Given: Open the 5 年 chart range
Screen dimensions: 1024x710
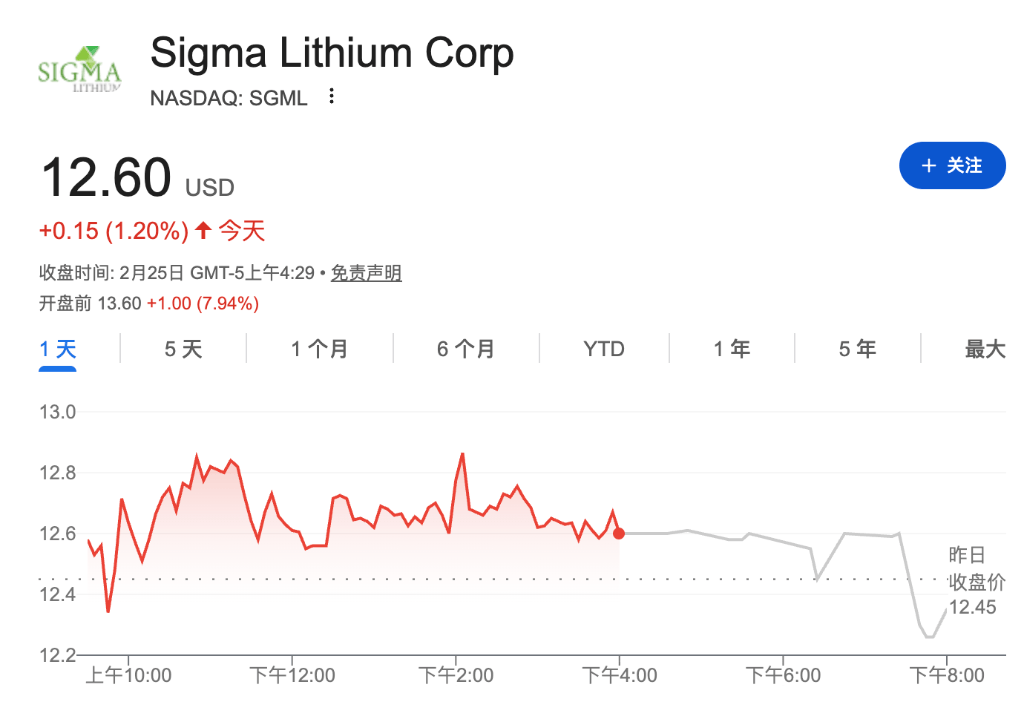Looking at the screenshot, I should (x=857, y=349).
